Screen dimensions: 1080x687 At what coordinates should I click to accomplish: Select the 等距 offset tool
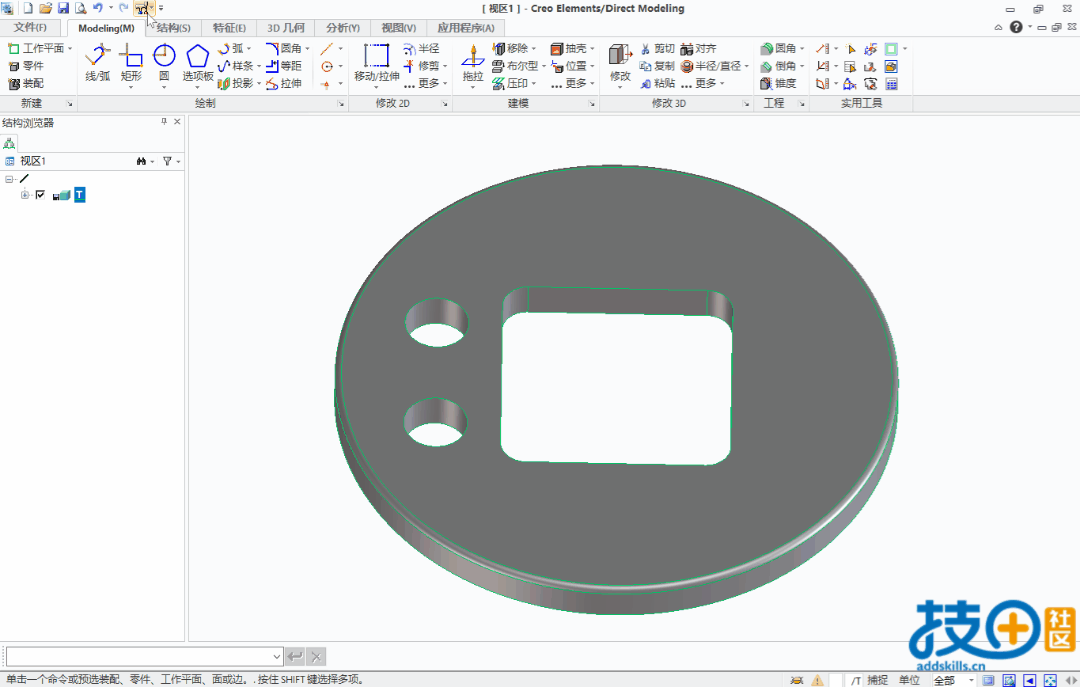tap(284, 66)
